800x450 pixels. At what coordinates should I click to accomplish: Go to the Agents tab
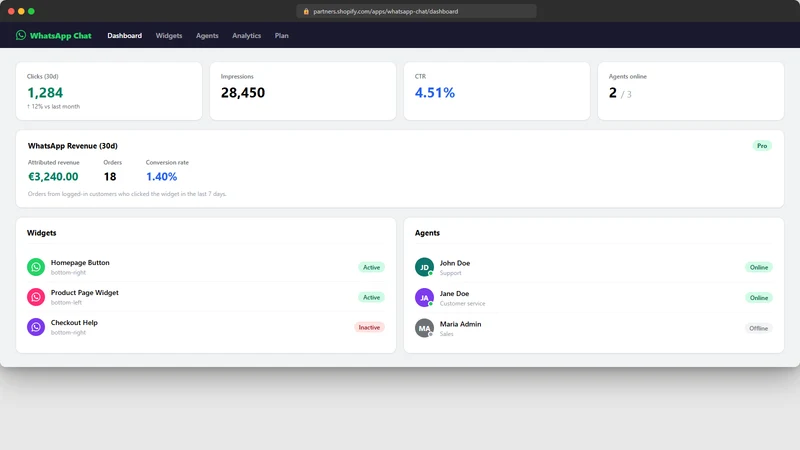(x=207, y=36)
